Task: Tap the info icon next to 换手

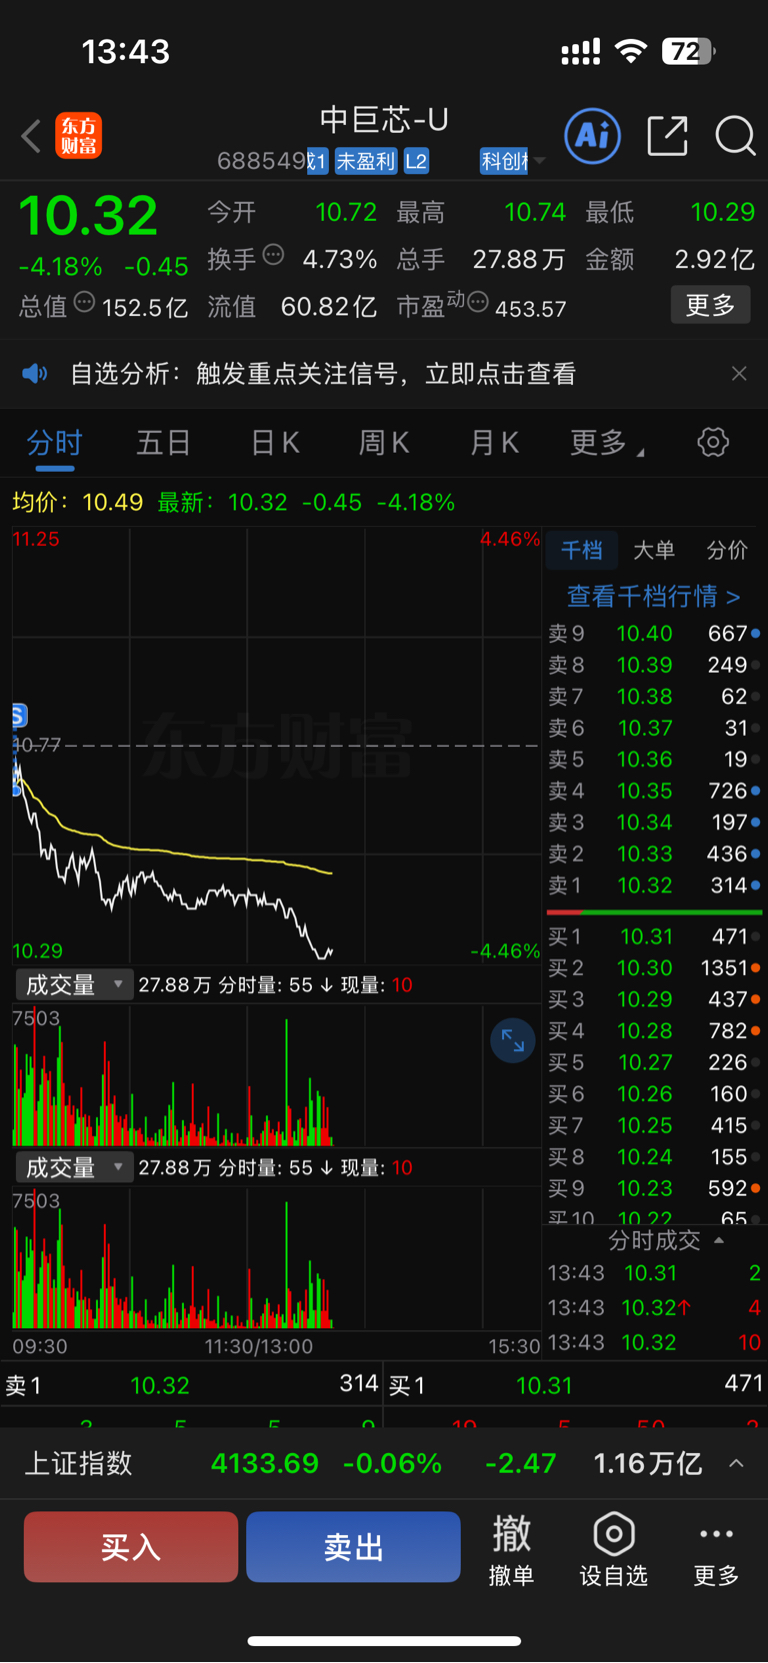Action: click(273, 255)
